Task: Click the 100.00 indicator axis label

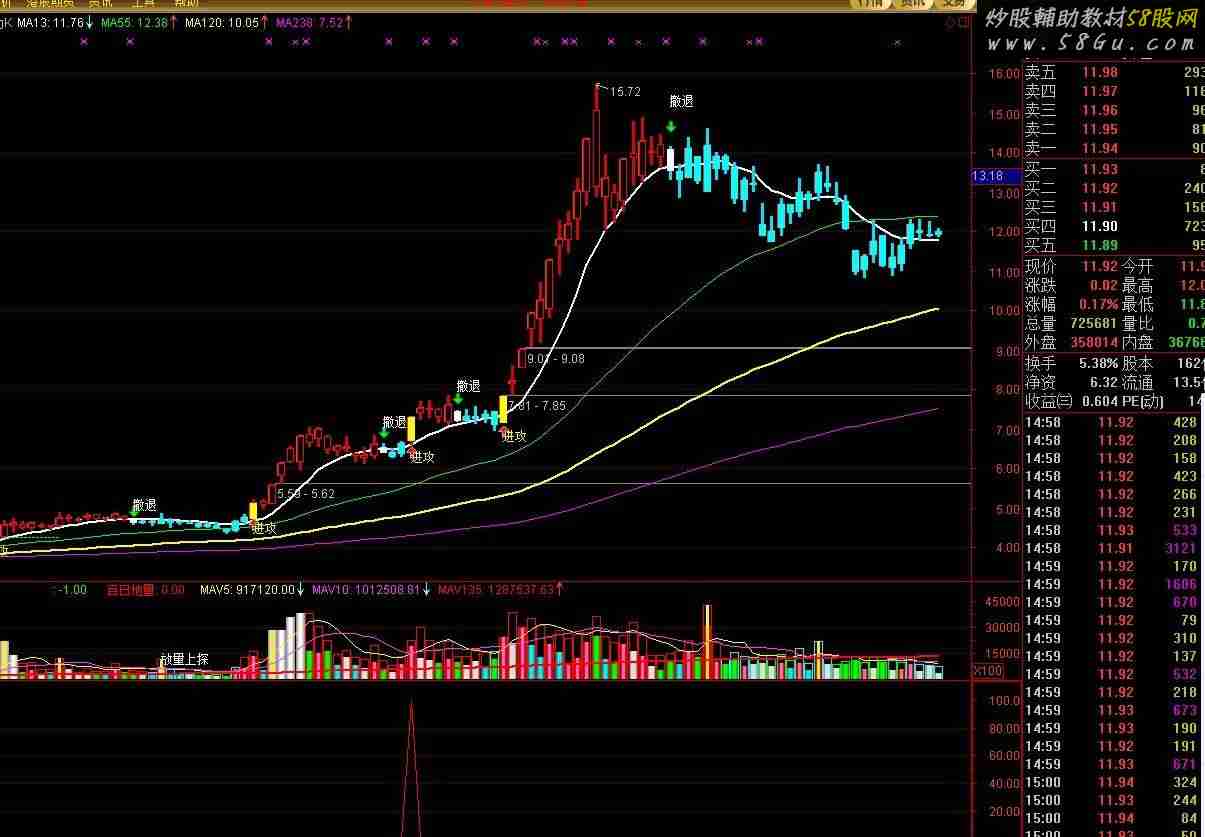Action: coord(1004,701)
